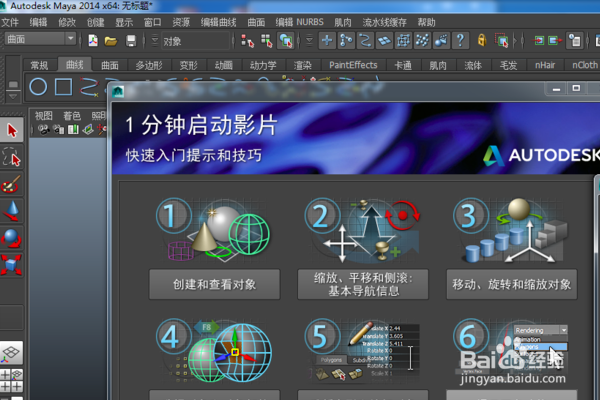The height and width of the screenshot is (400, 600).
Task: Open movie thumbnail number 2
Action: coord(363,230)
